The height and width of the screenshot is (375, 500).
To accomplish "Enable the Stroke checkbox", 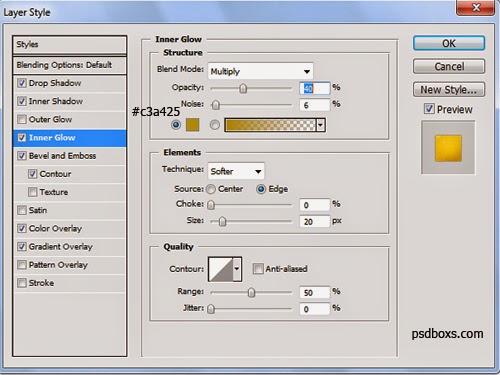I will point(22,283).
